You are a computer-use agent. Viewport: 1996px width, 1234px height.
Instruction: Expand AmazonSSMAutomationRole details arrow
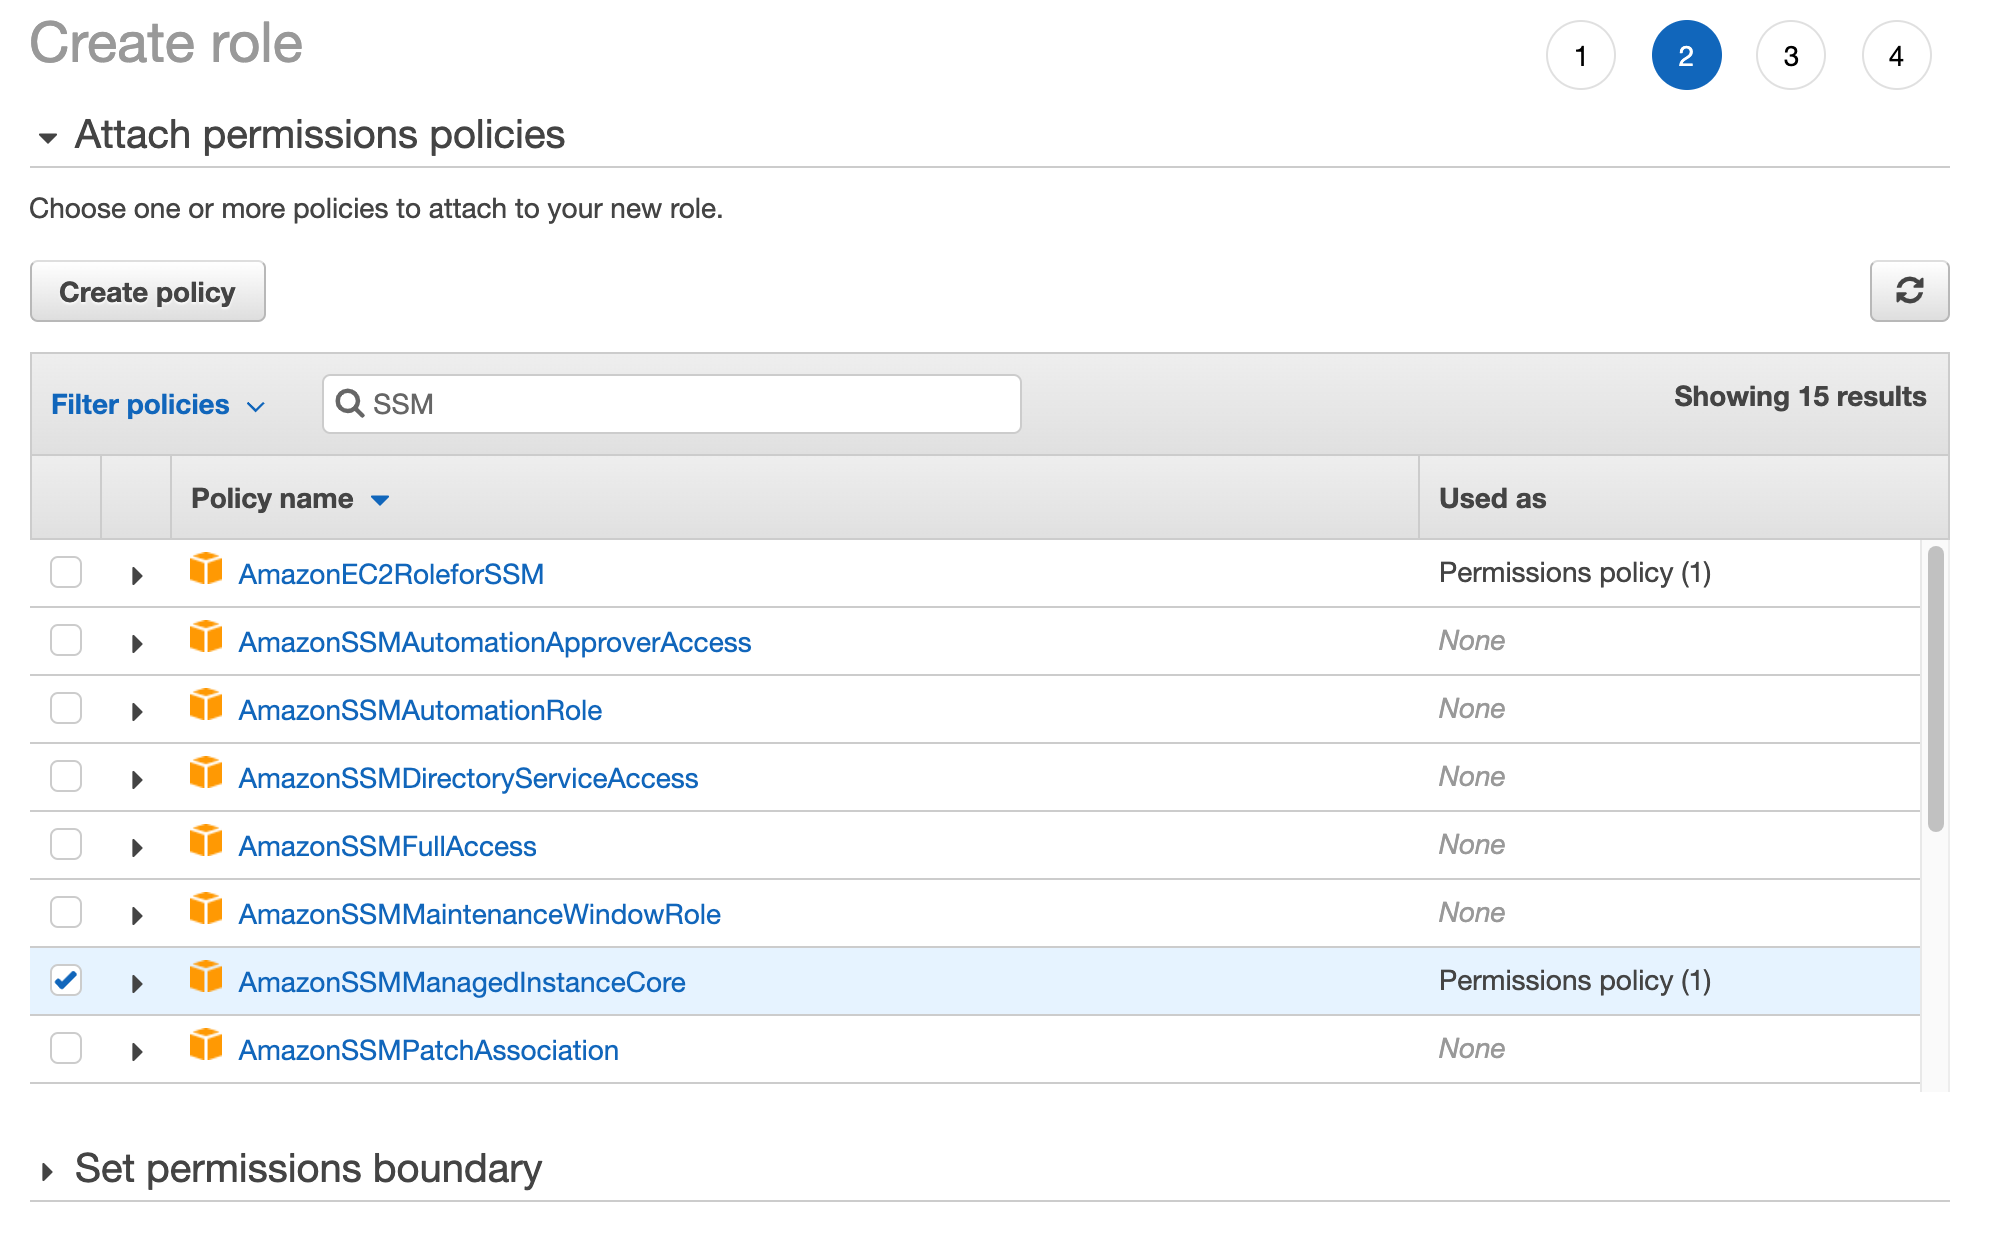tap(137, 711)
